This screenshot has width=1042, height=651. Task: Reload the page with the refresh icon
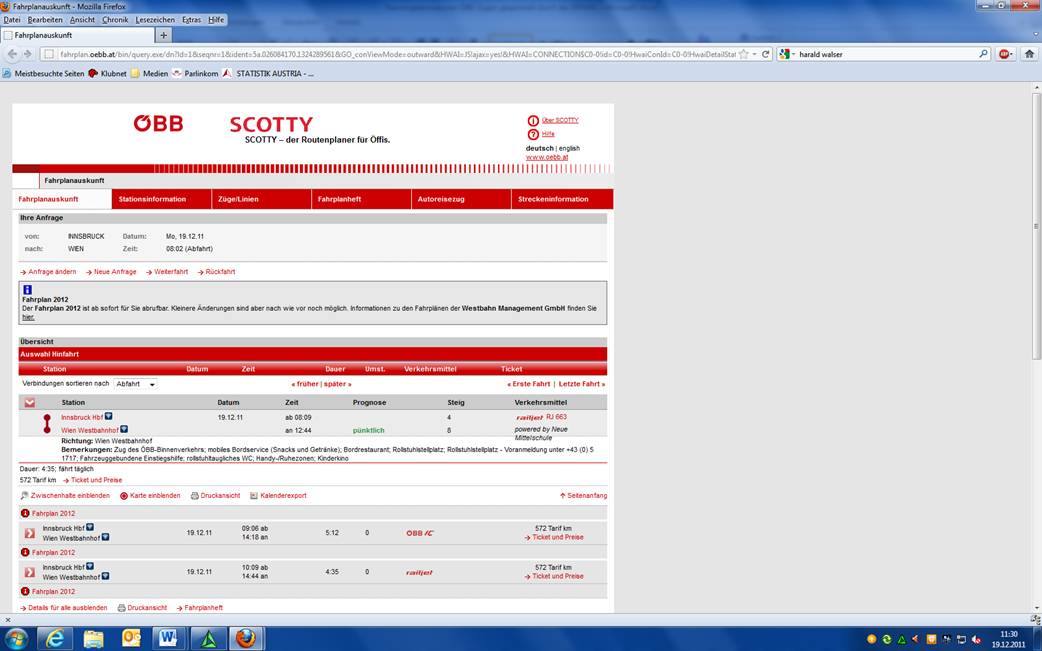[x=765, y=54]
